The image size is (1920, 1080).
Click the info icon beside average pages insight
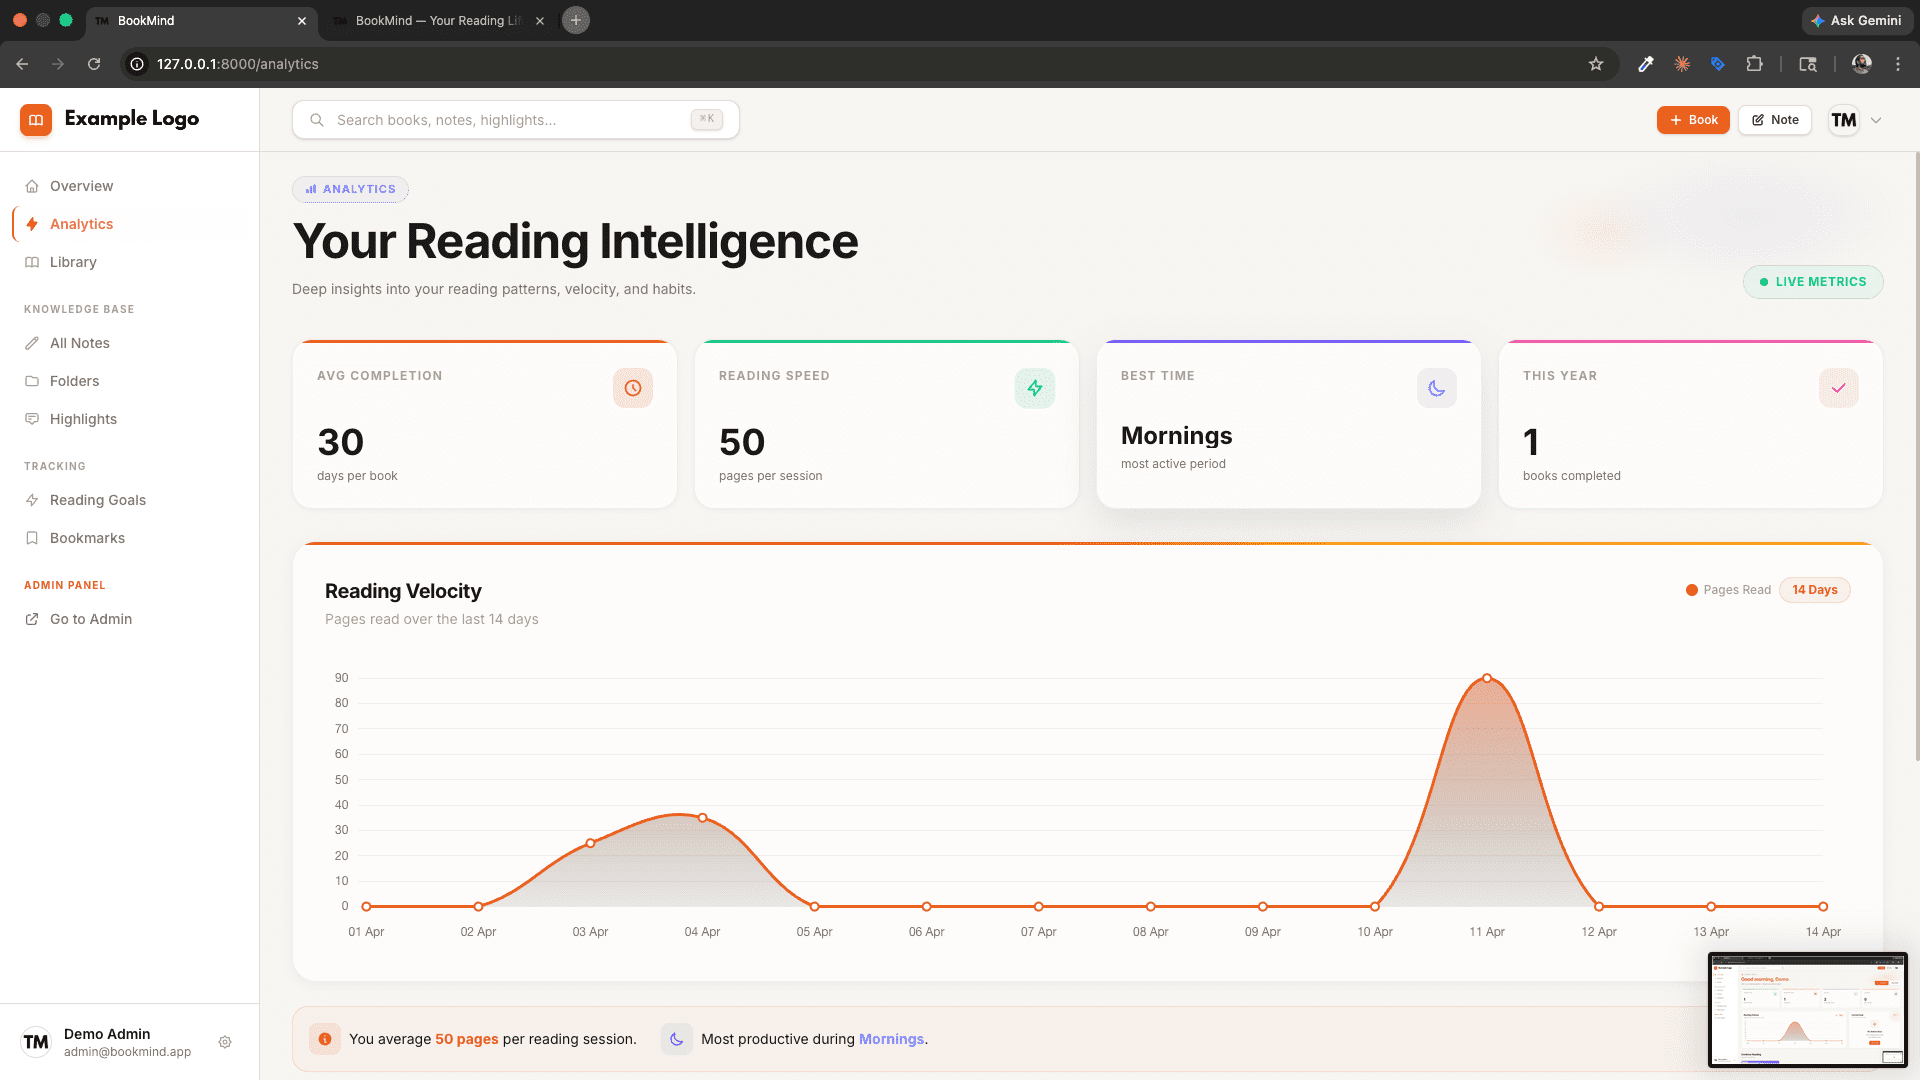[325, 1039]
